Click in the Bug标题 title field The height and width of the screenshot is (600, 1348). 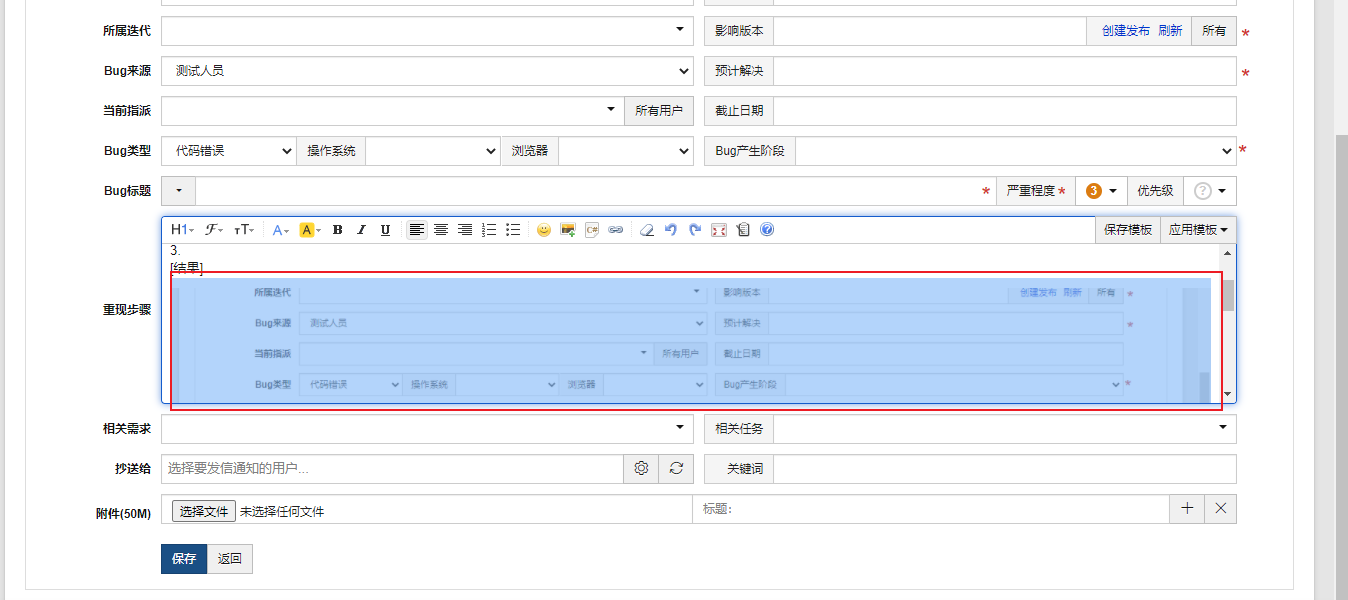pyautogui.click(x=596, y=191)
